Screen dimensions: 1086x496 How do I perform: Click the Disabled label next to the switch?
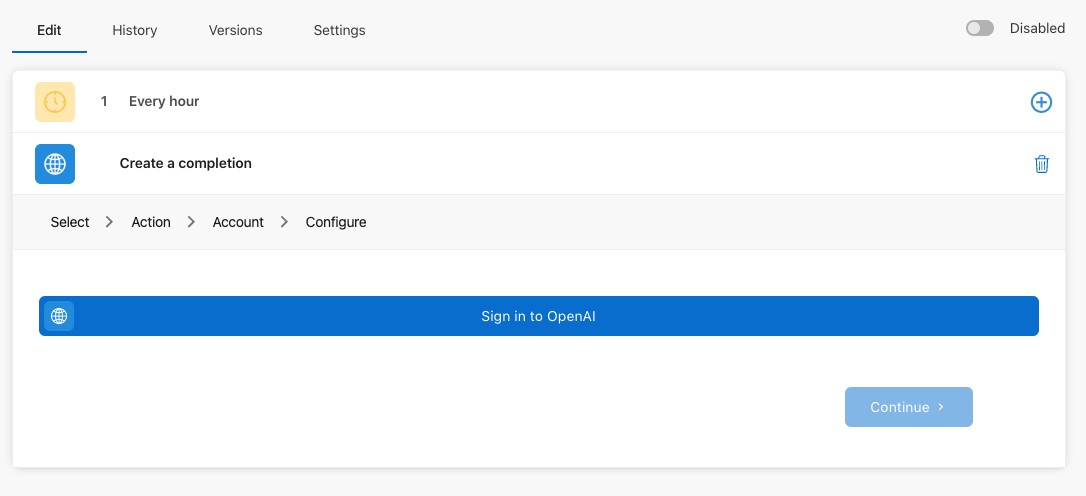[x=1037, y=28]
